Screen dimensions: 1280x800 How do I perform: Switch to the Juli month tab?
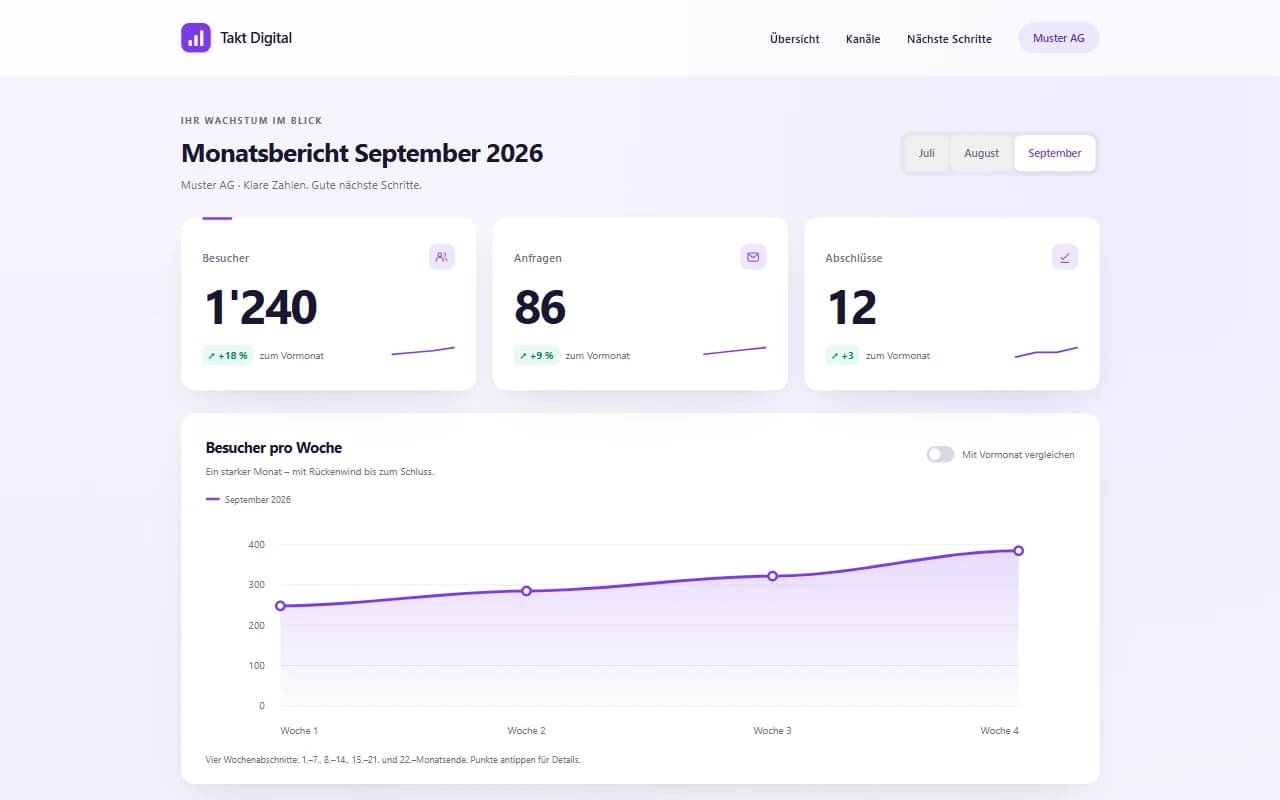pyautogui.click(x=927, y=153)
